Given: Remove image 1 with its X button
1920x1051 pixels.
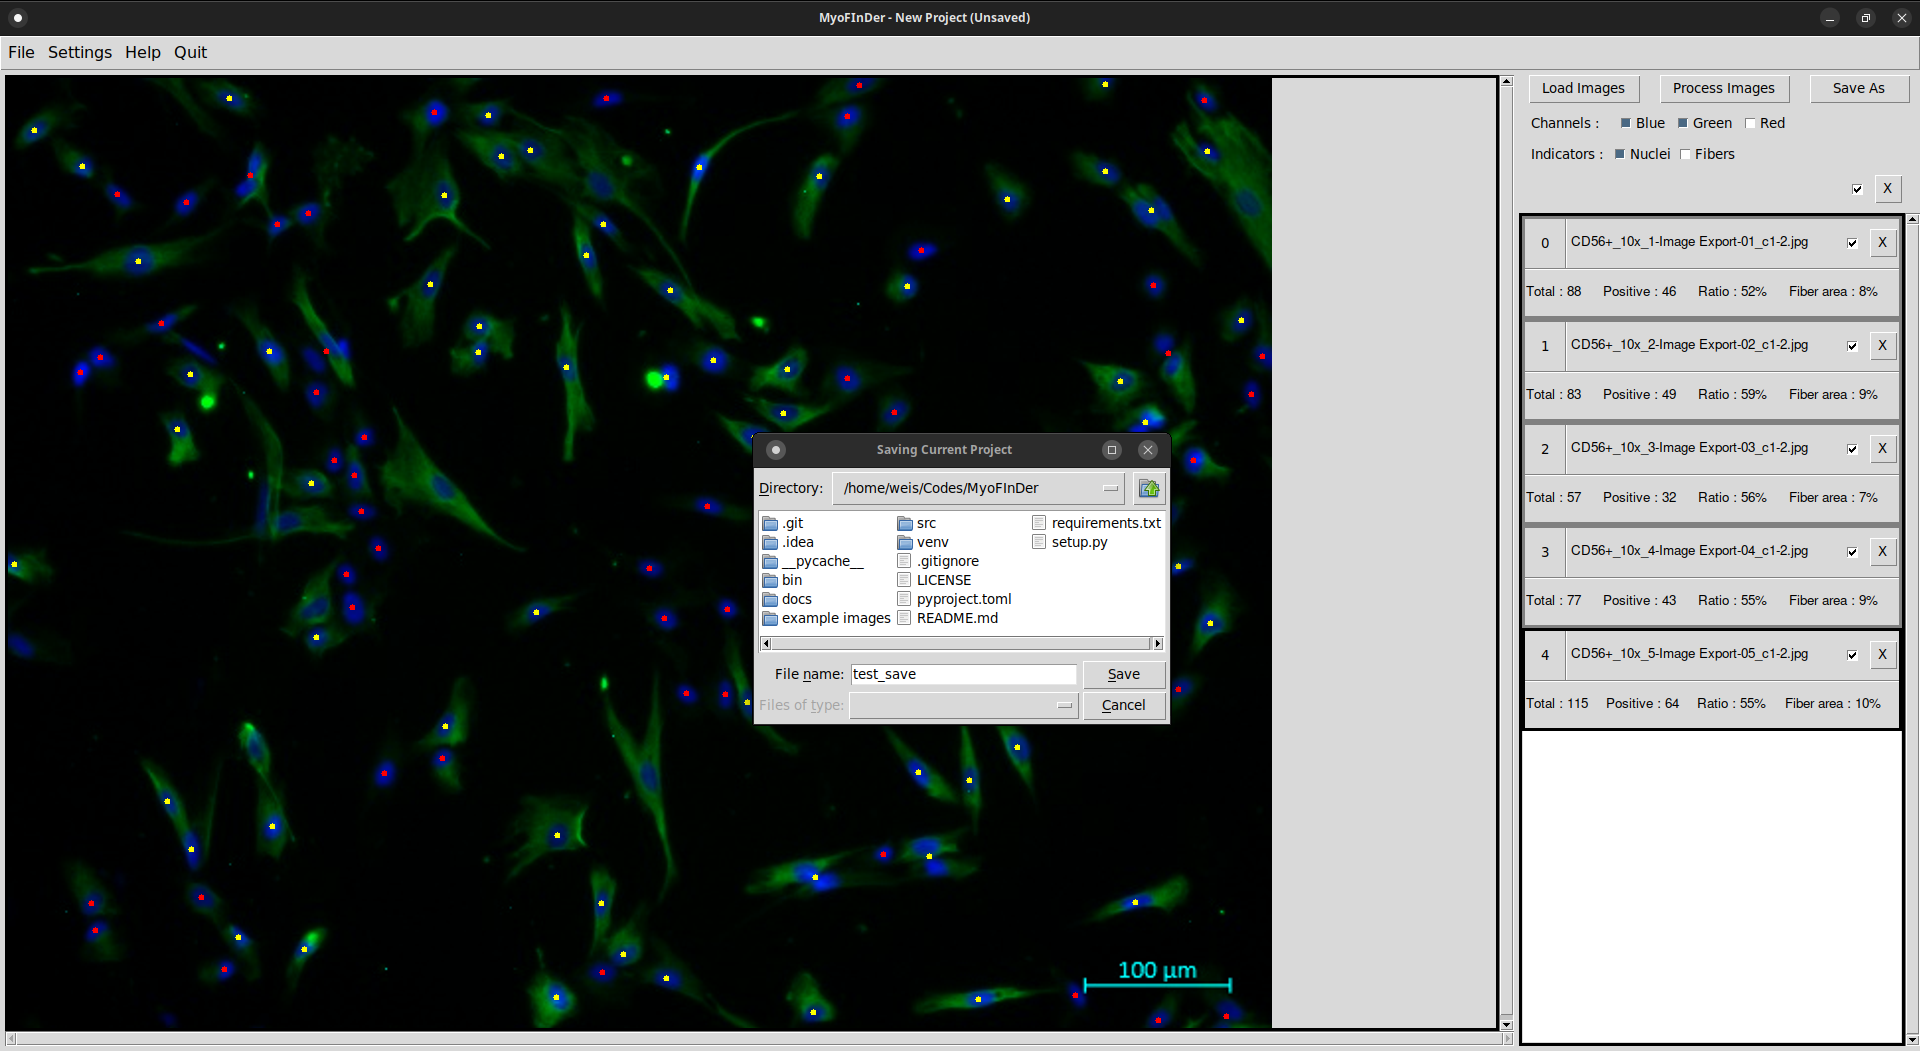Looking at the screenshot, I should (1882, 345).
